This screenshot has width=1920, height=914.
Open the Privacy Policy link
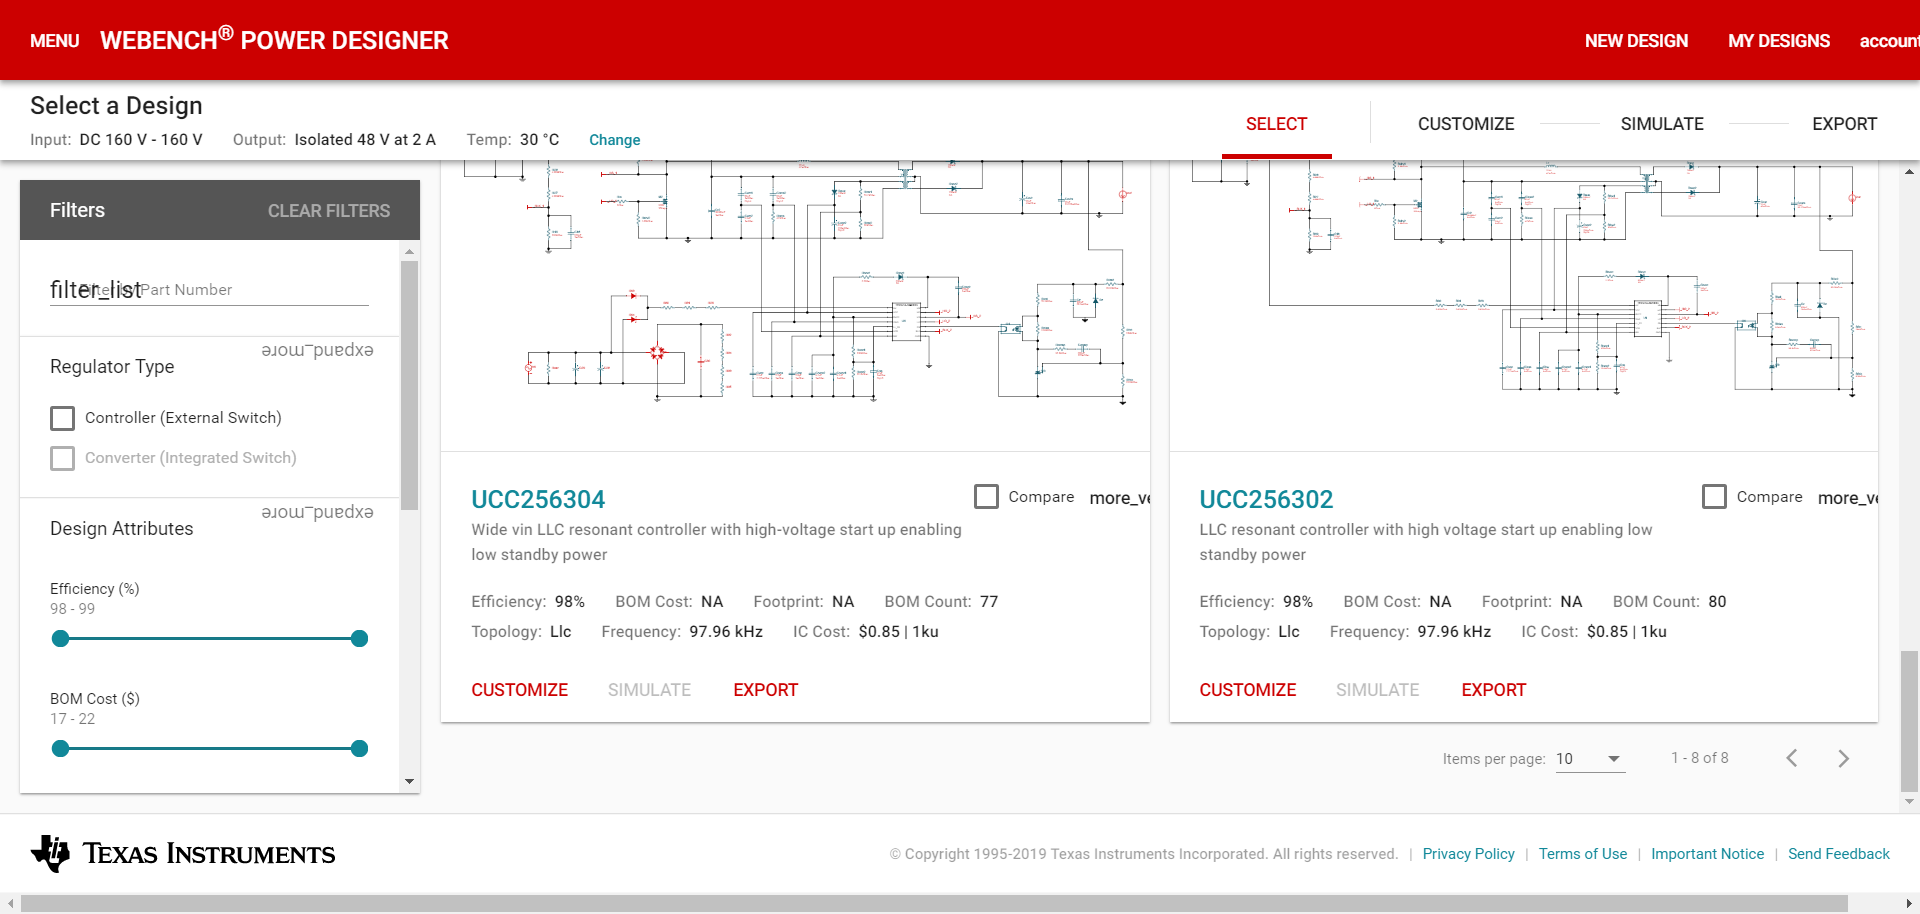[1468, 854]
